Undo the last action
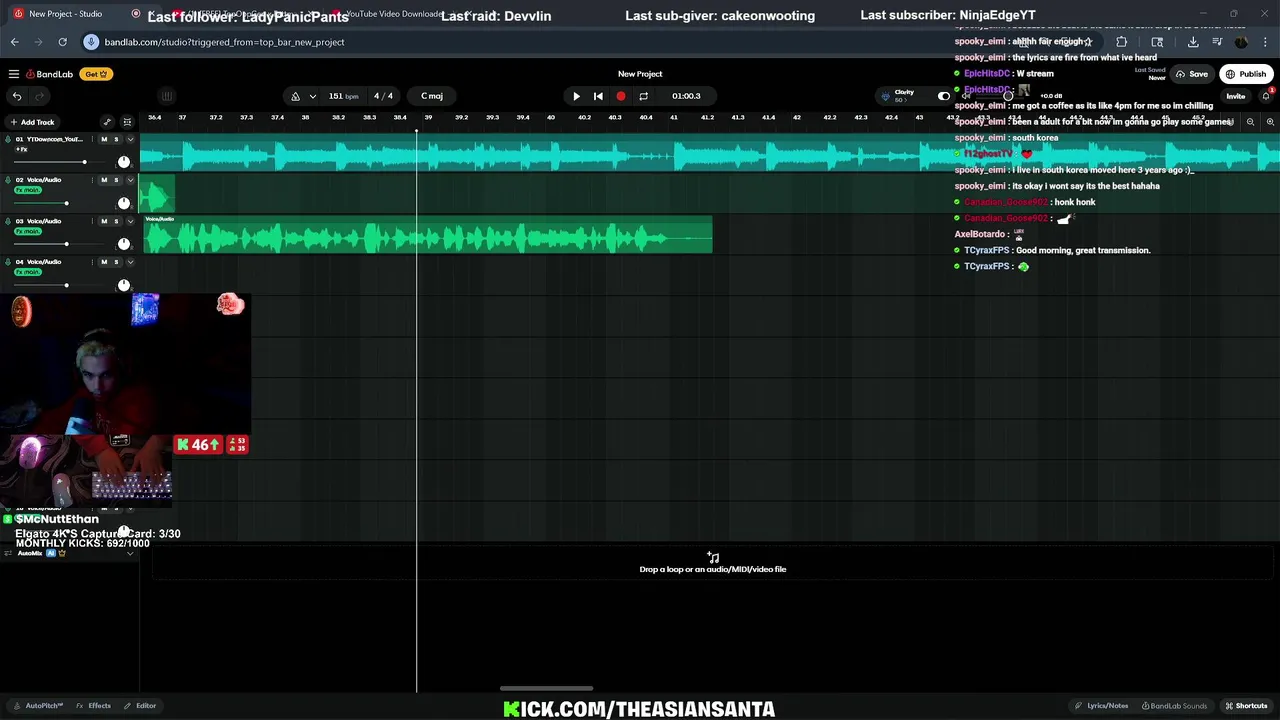The width and height of the screenshot is (1280, 720). point(17,96)
